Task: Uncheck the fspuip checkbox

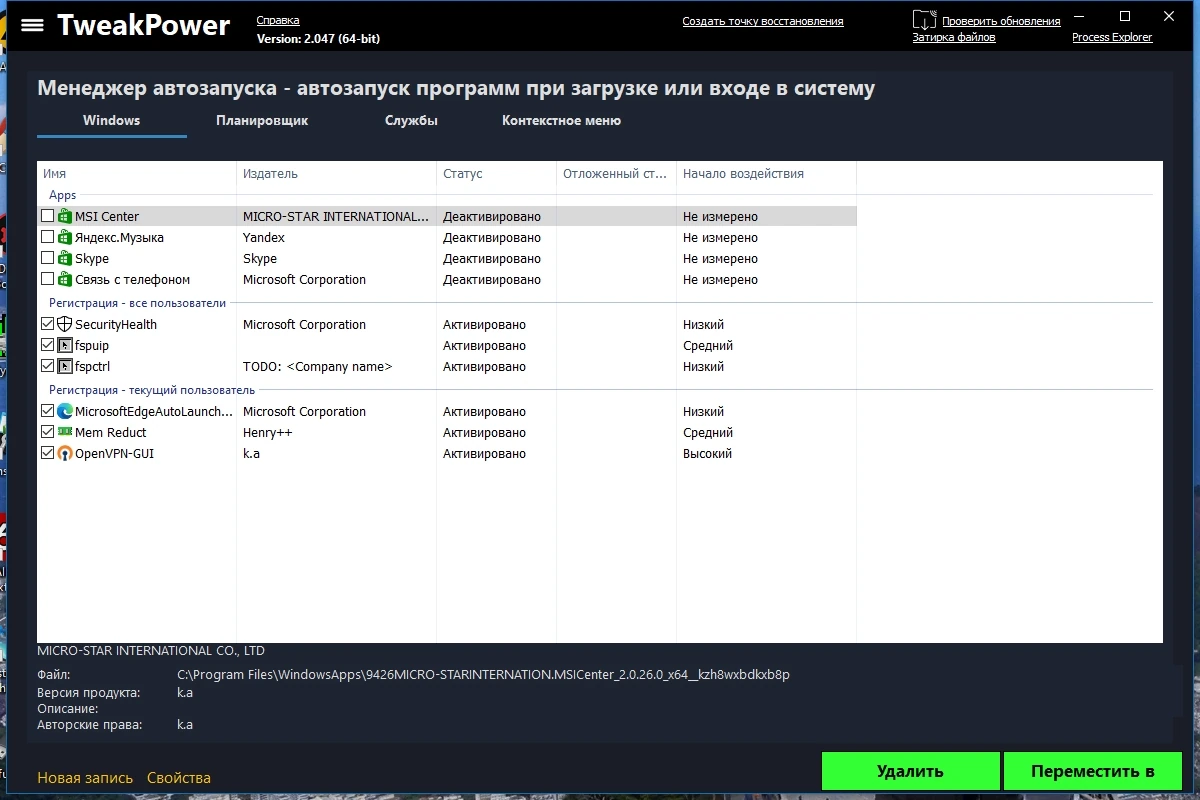Action: tap(47, 345)
